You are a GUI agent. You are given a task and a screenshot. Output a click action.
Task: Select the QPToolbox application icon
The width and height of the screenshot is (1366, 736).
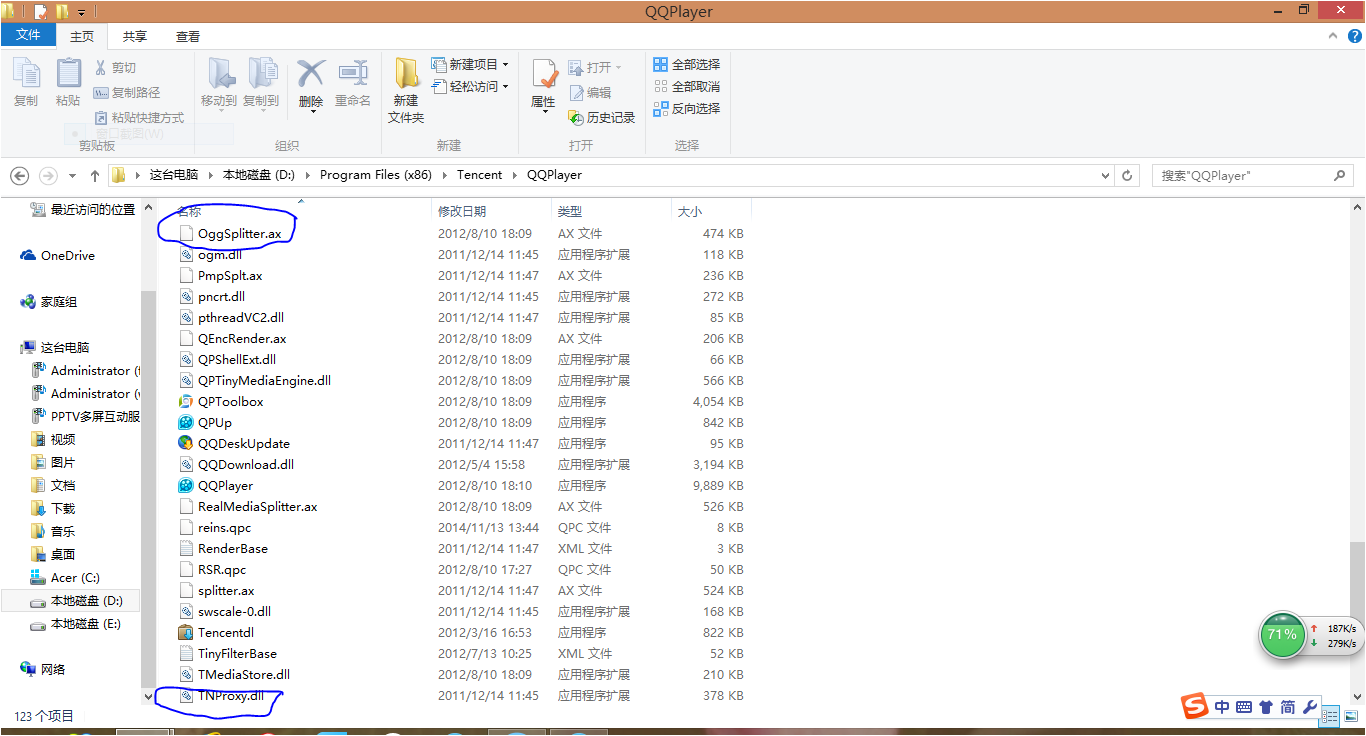tap(185, 401)
